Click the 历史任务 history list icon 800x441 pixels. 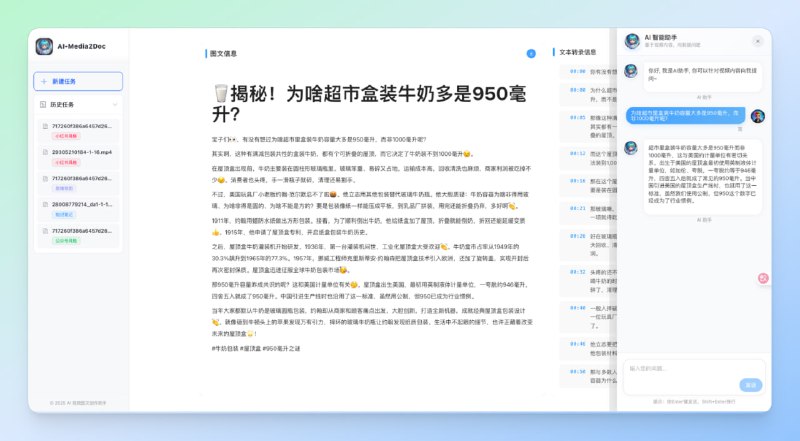pyautogui.click(x=43, y=104)
